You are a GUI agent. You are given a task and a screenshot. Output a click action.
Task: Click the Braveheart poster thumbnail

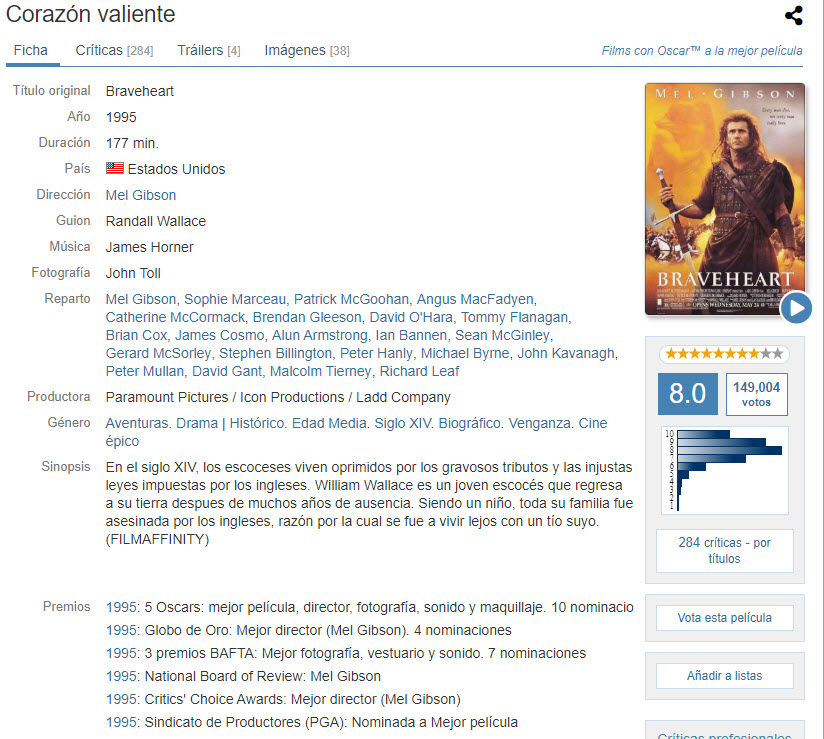(x=724, y=199)
